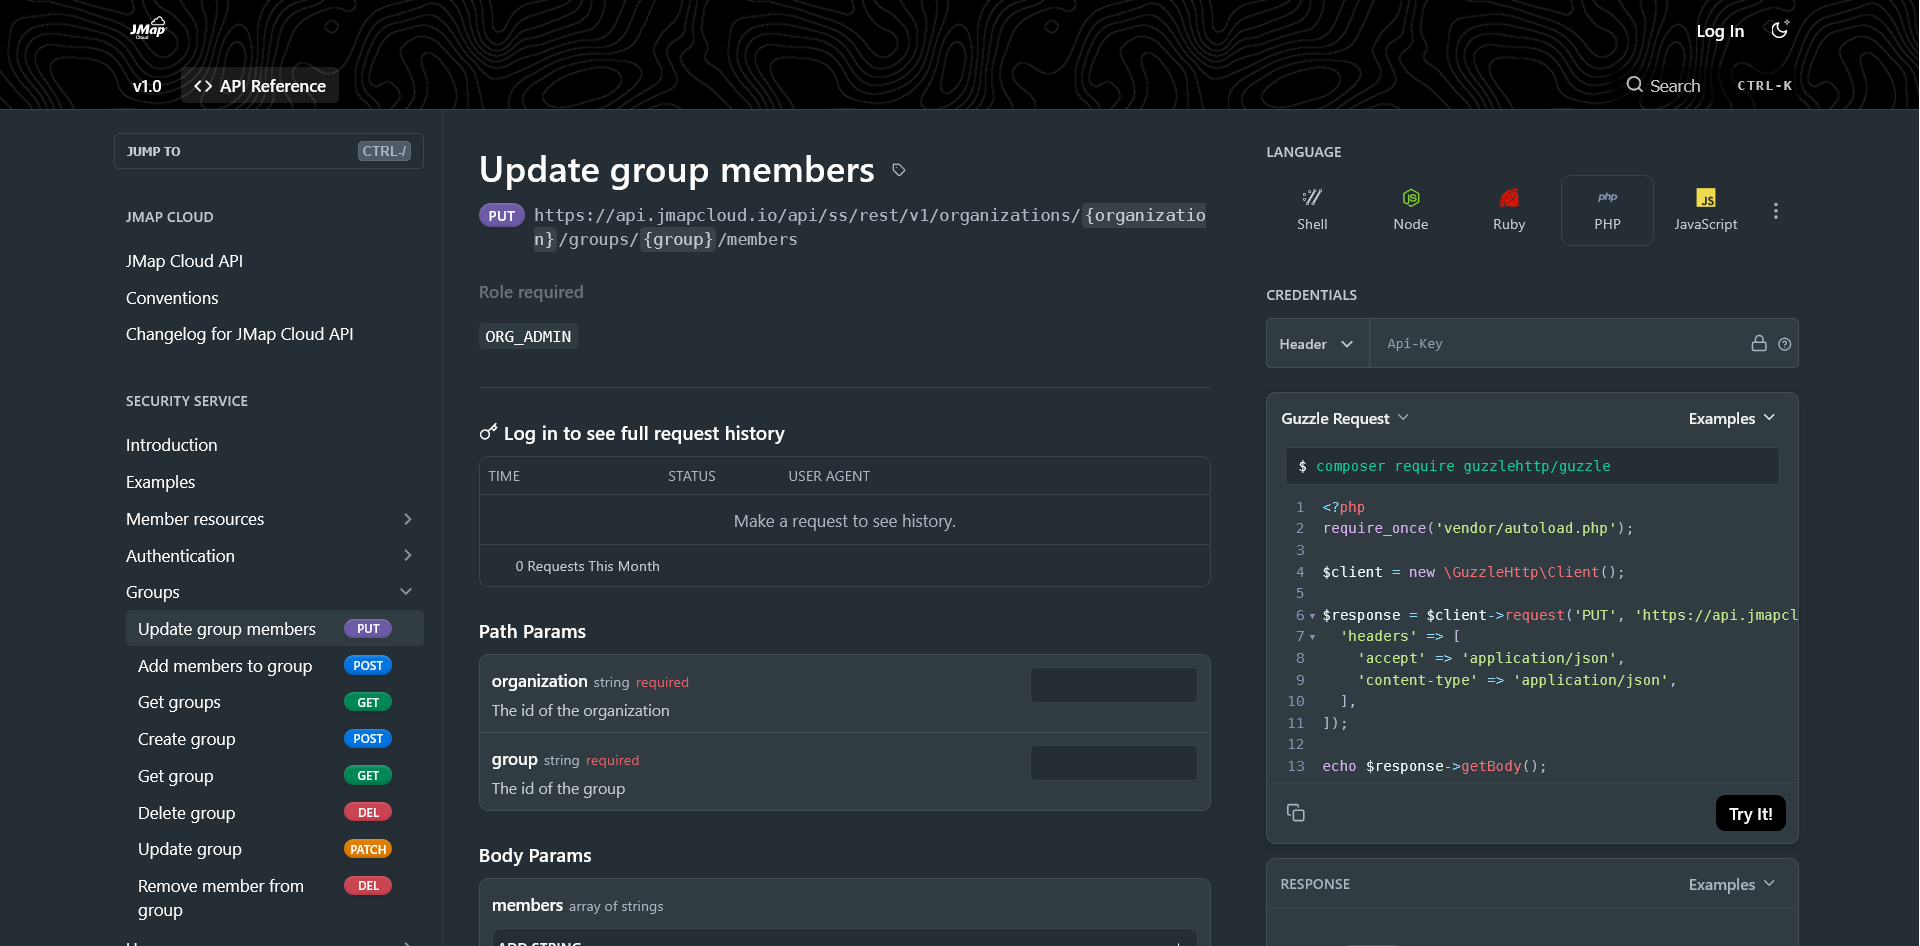Click the organization path parameter input field
Viewport: 1920px width, 946px height.
[x=1113, y=685]
